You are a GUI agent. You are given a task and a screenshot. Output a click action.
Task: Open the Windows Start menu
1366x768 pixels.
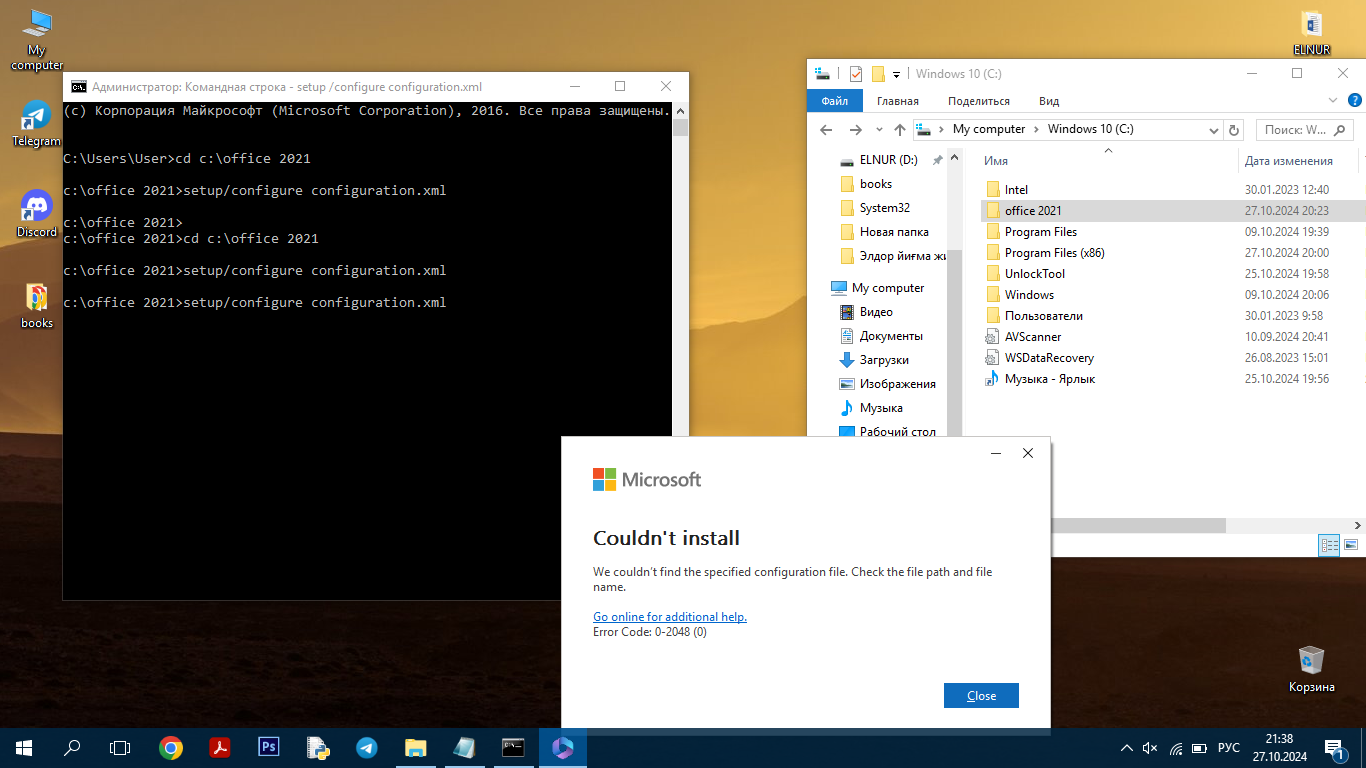(x=24, y=747)
